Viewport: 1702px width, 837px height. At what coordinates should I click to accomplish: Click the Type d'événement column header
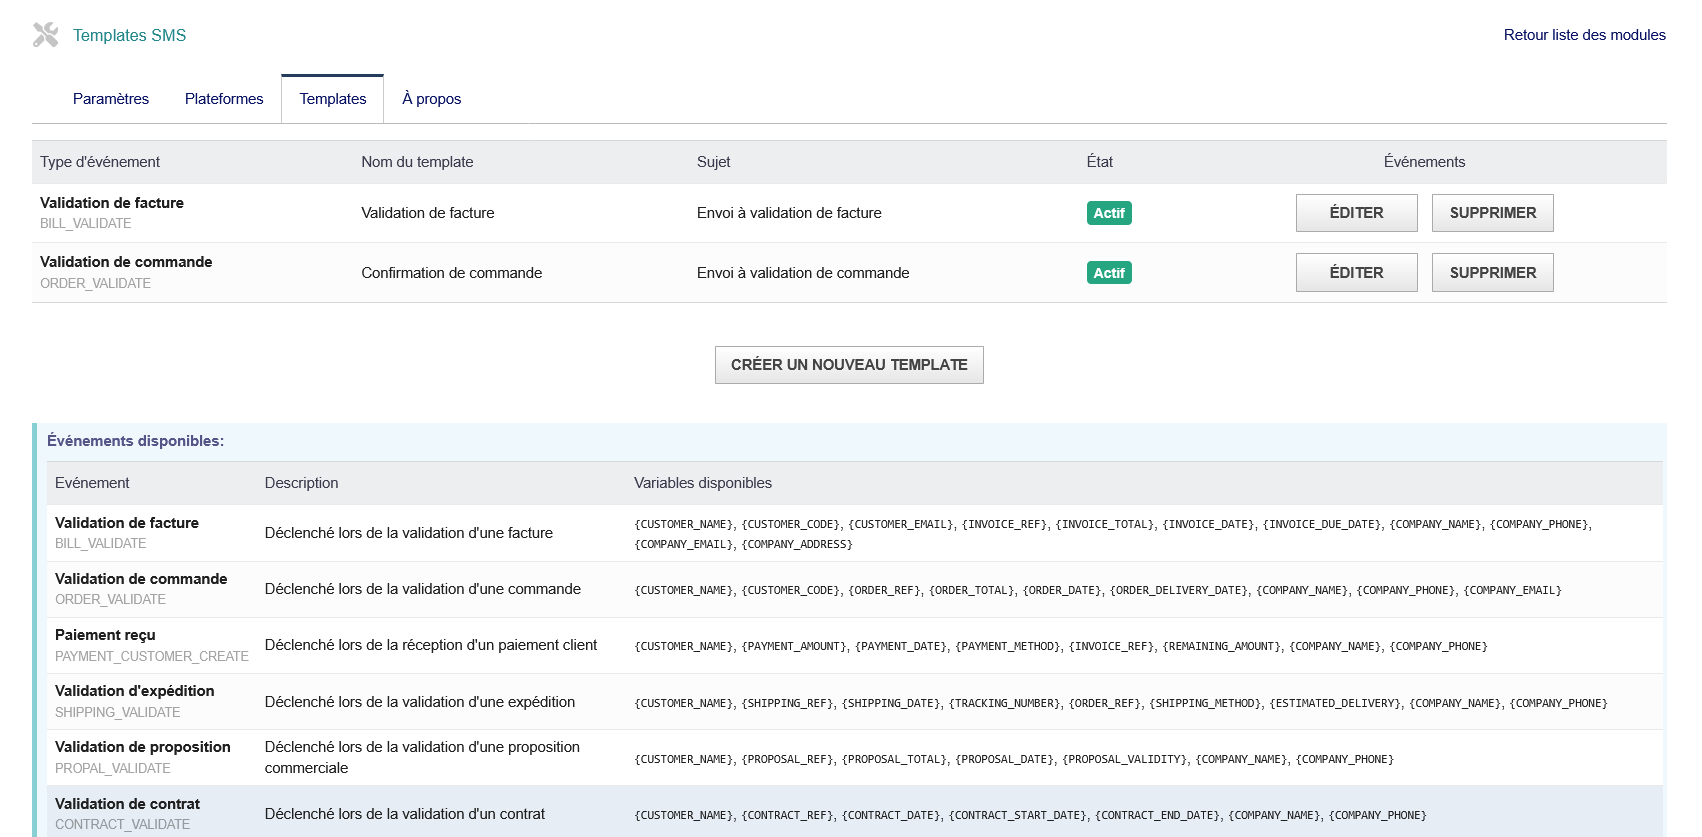[x=100, y=162]
